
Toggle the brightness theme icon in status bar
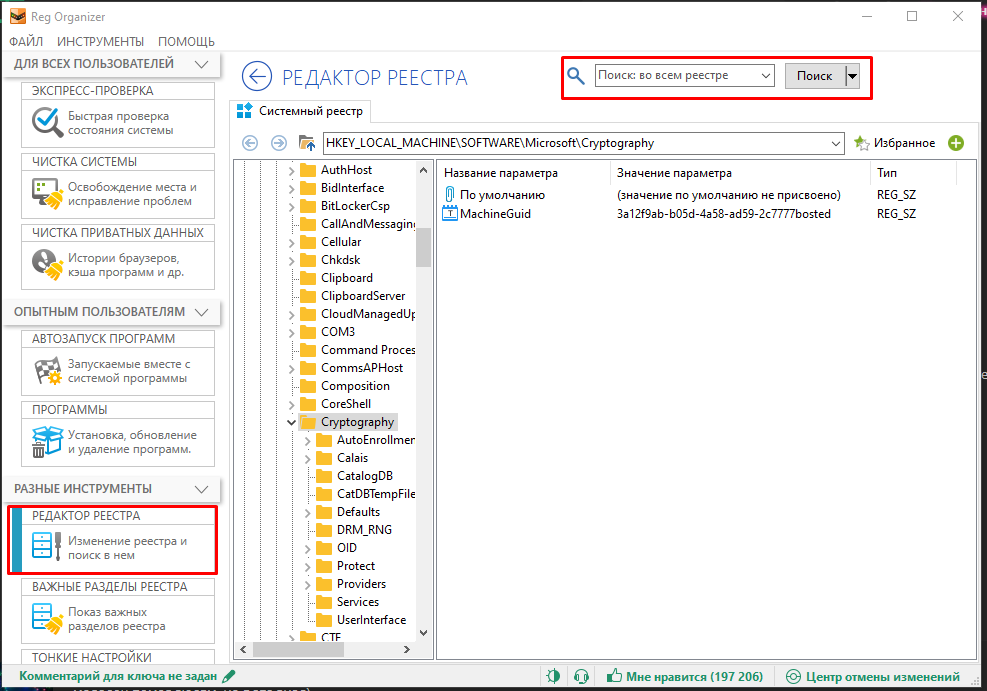point(553,677)
